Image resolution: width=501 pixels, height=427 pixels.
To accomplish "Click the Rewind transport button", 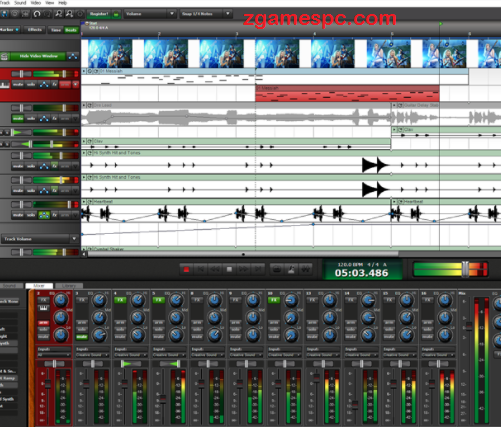I will (215, 269).
